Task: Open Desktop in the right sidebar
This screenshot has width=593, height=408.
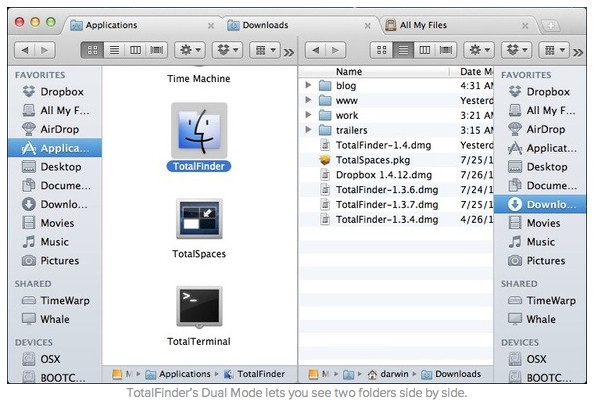Action: (x=538, y=166)
